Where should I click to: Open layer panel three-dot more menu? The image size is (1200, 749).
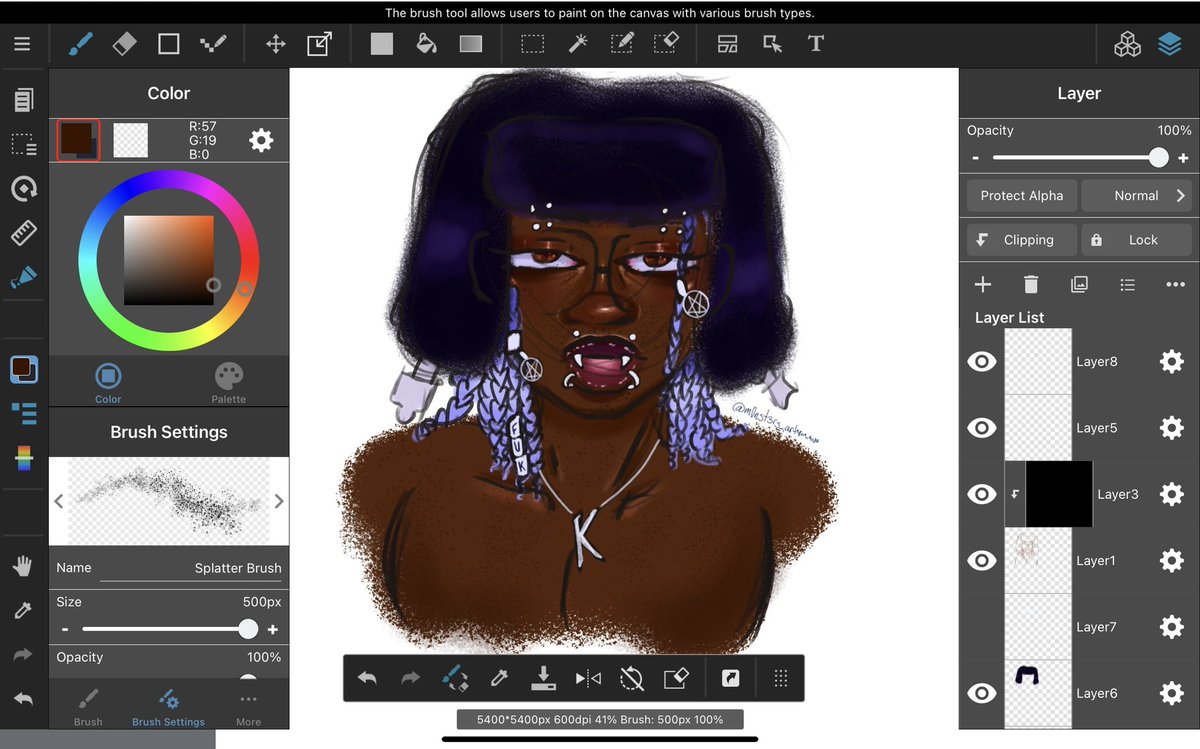1175,285
